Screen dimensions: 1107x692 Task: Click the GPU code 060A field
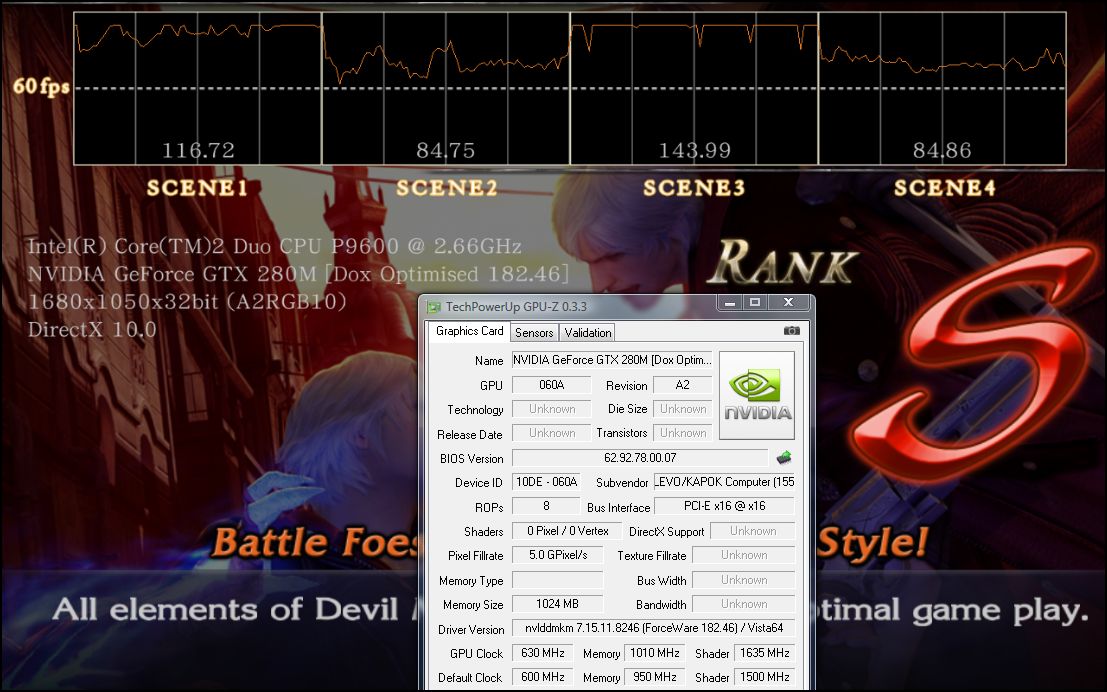551,385
